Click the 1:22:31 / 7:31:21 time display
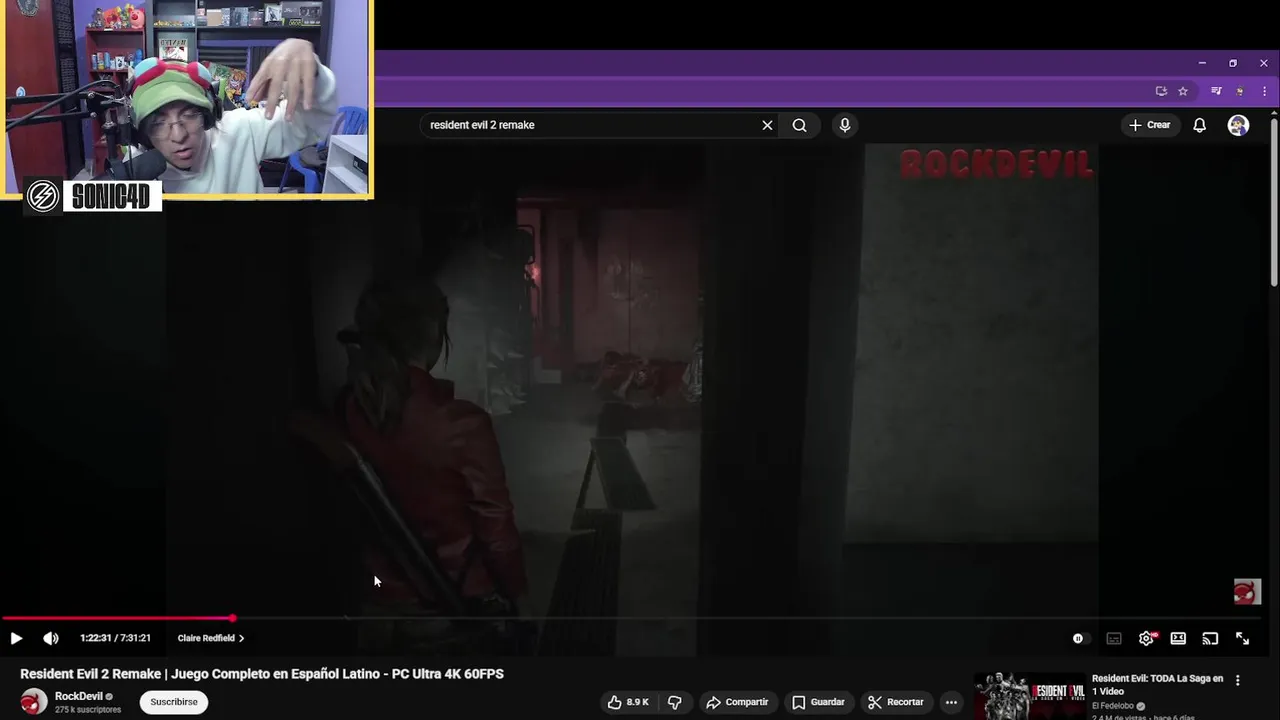 [x=115, y=638]
